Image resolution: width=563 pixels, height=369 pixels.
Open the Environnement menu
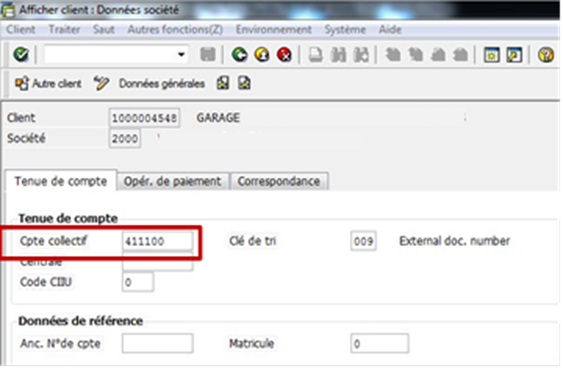click(x=274, y=29)
